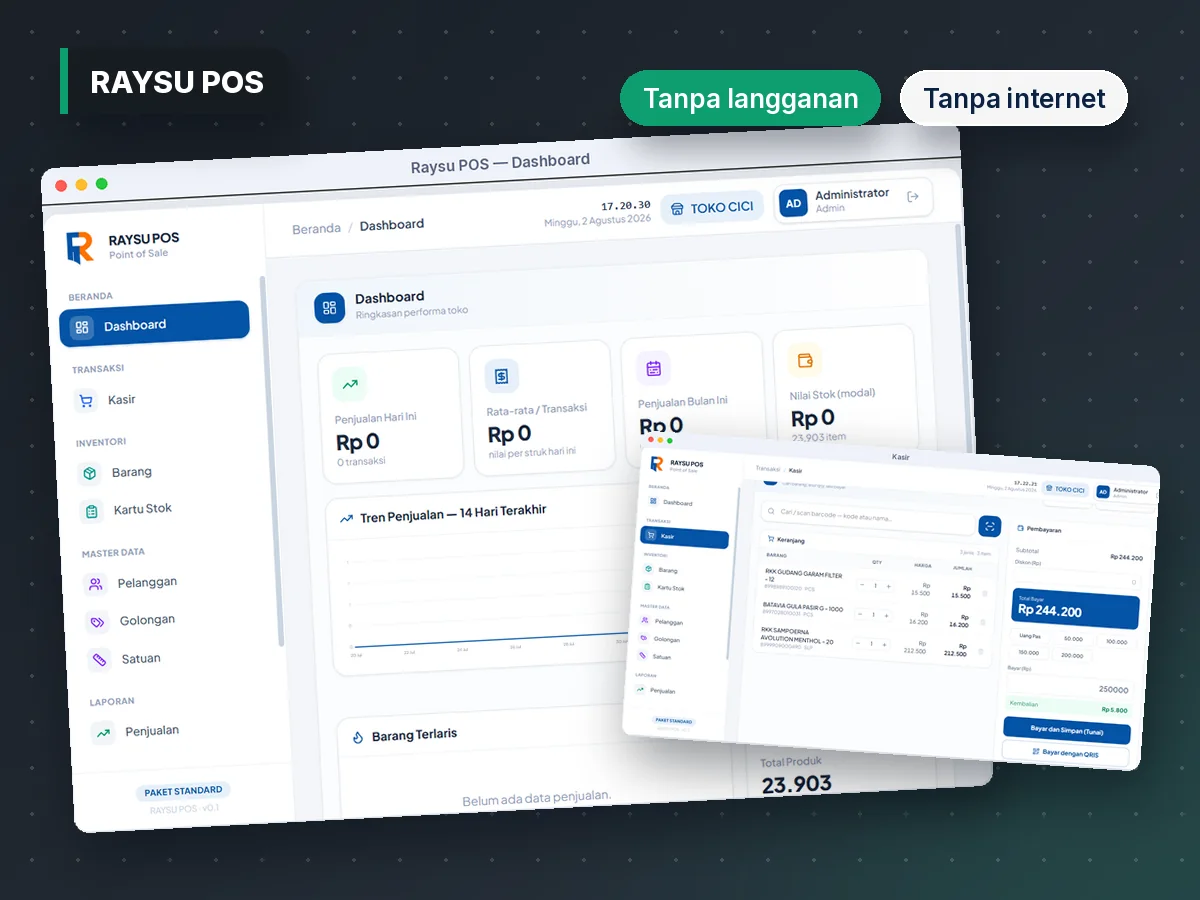Screen dimensions: 1200x900
Task: Focus the Cari / scan barcode search field
Action: (868, 518)
